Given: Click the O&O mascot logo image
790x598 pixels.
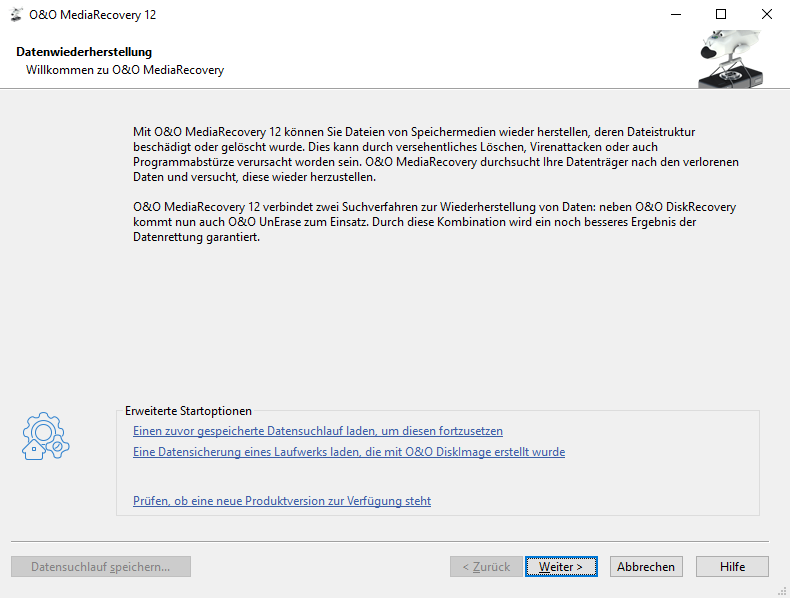Looking at the screenshot, I should tap(731, 58).
